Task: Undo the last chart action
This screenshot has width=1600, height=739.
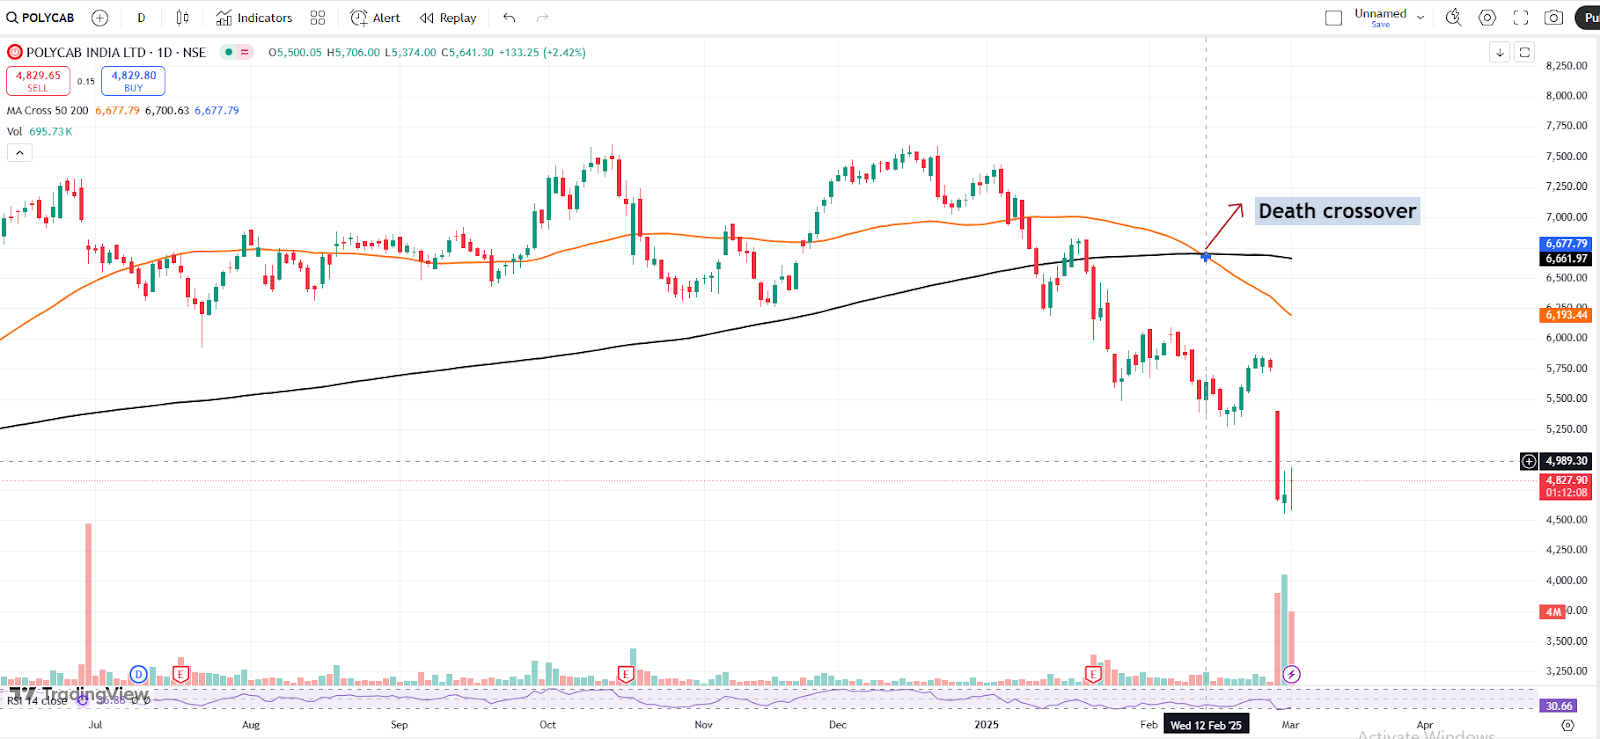Action: point(510,18)
